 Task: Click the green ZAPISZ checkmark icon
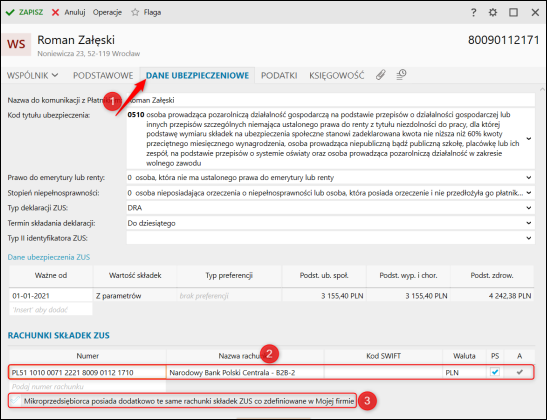tap(10, 13)
